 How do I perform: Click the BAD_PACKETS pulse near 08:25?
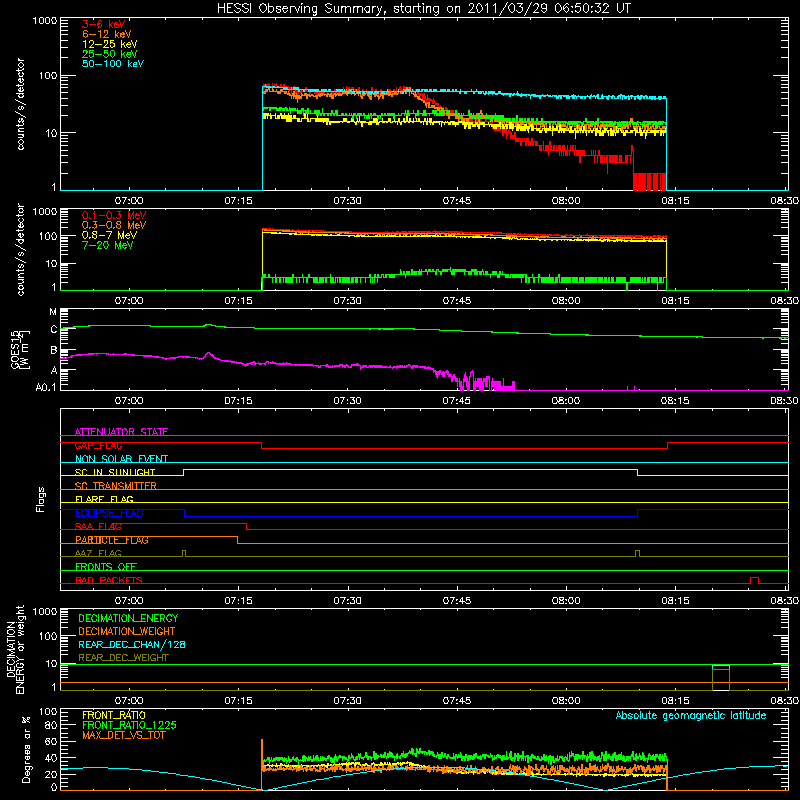click(754, 580)
